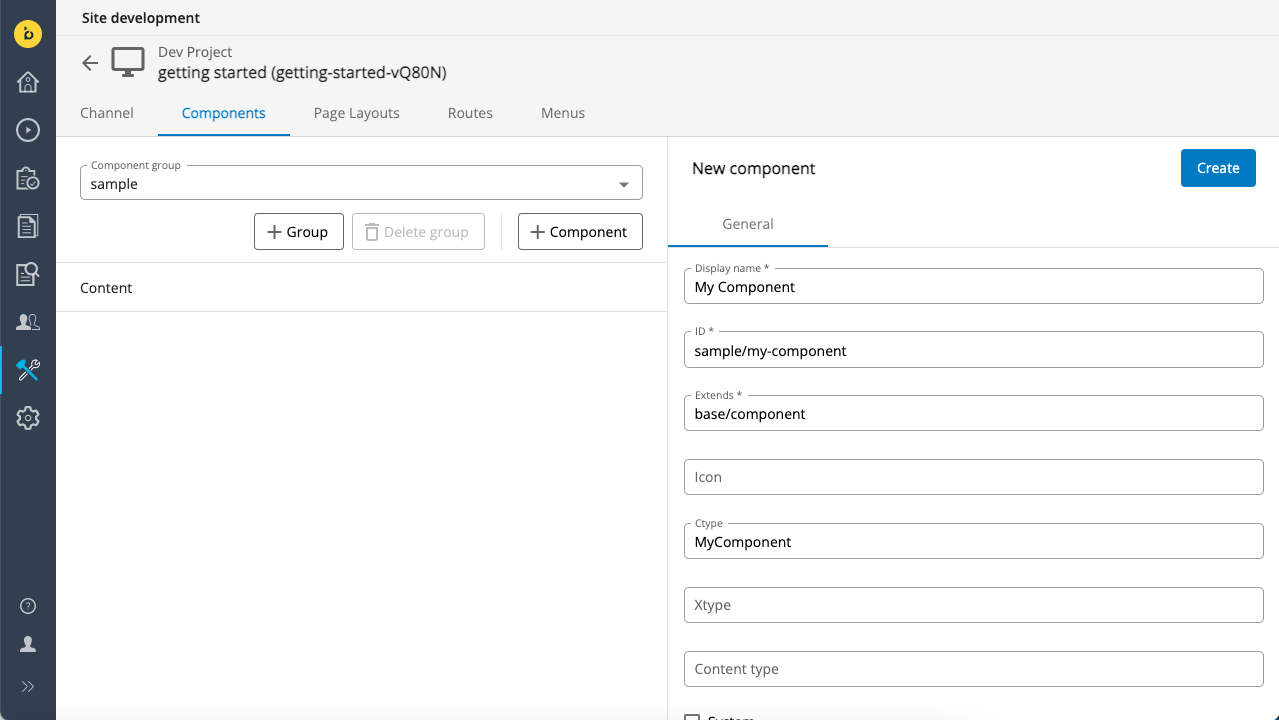Open the help question mark icon

tap(28, 606)
